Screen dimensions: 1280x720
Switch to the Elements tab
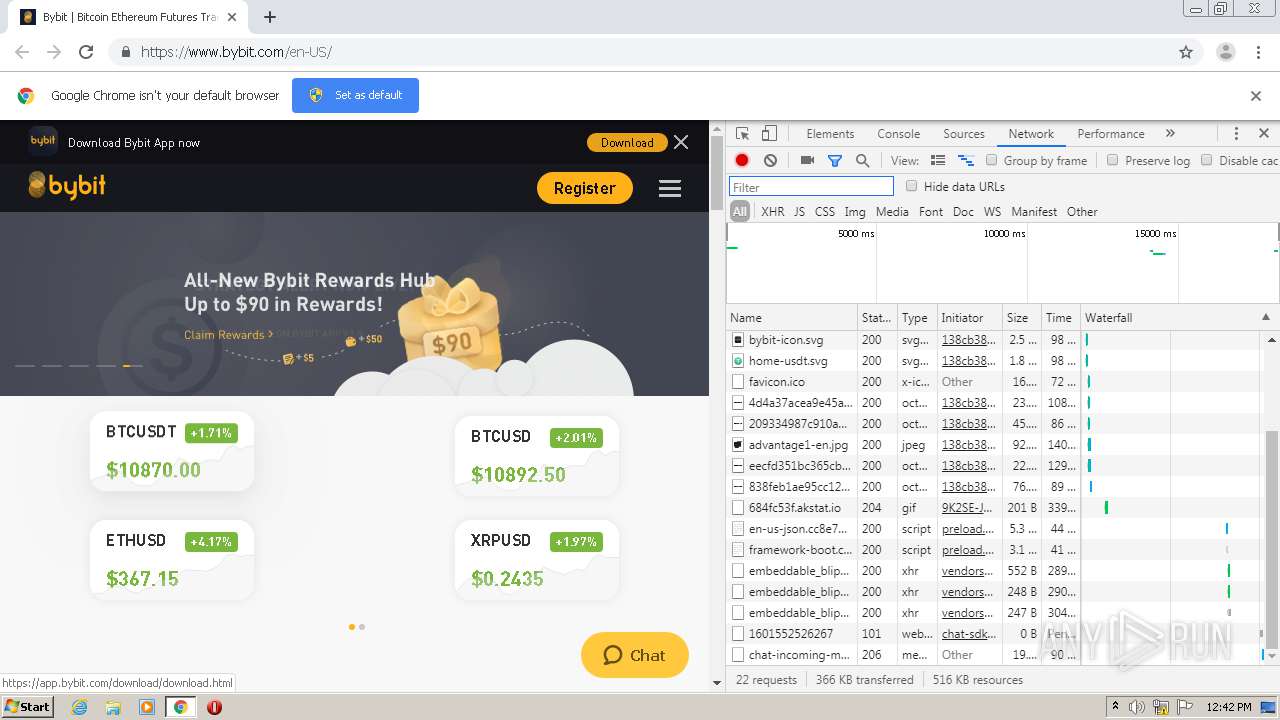(830, 134)
